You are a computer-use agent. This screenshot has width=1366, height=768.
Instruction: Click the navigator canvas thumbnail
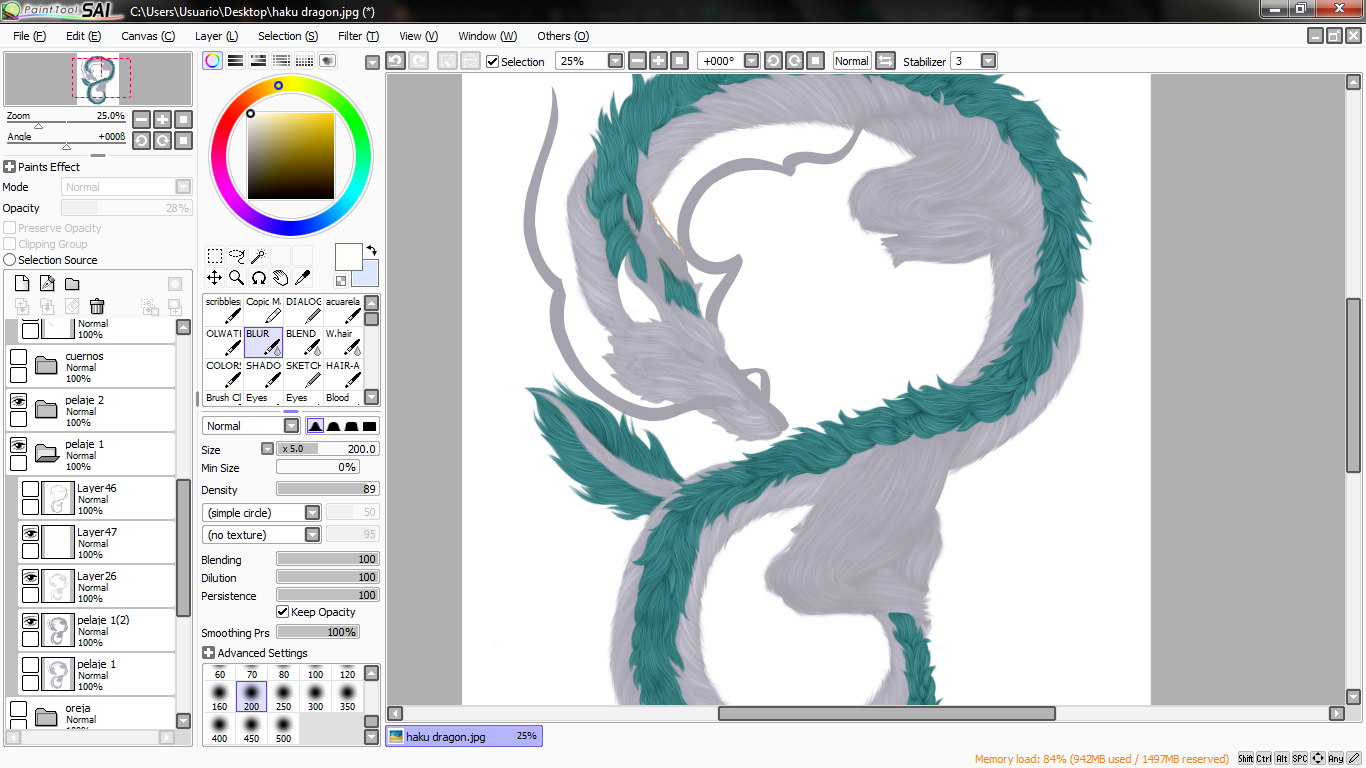98,80
